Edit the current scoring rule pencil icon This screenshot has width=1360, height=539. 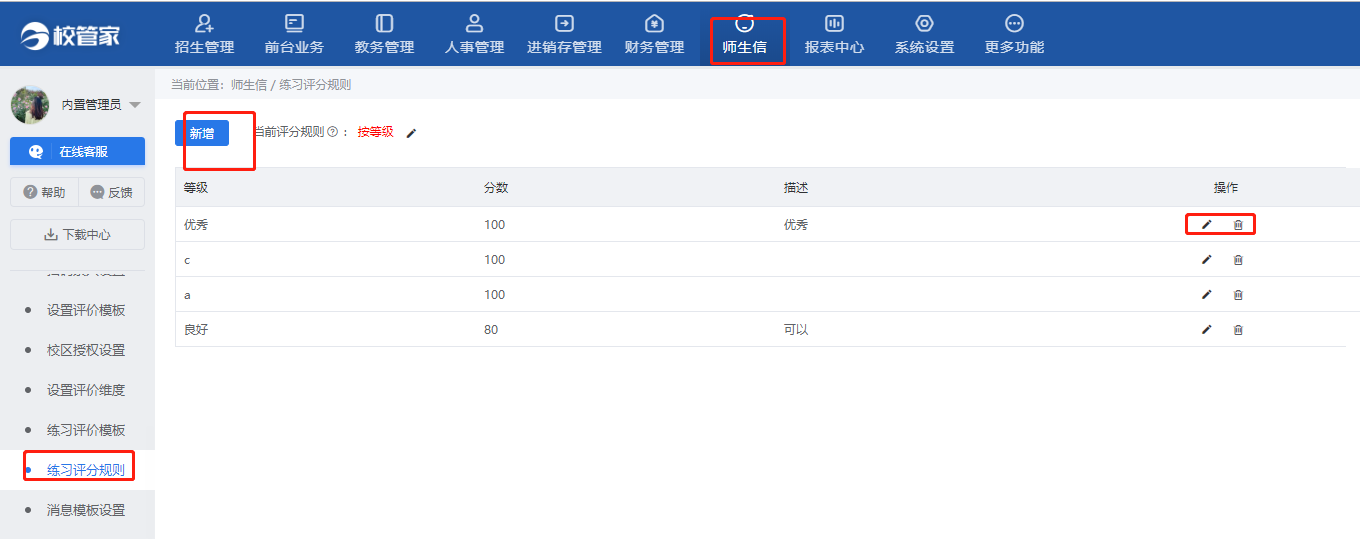tap(411, 133)
